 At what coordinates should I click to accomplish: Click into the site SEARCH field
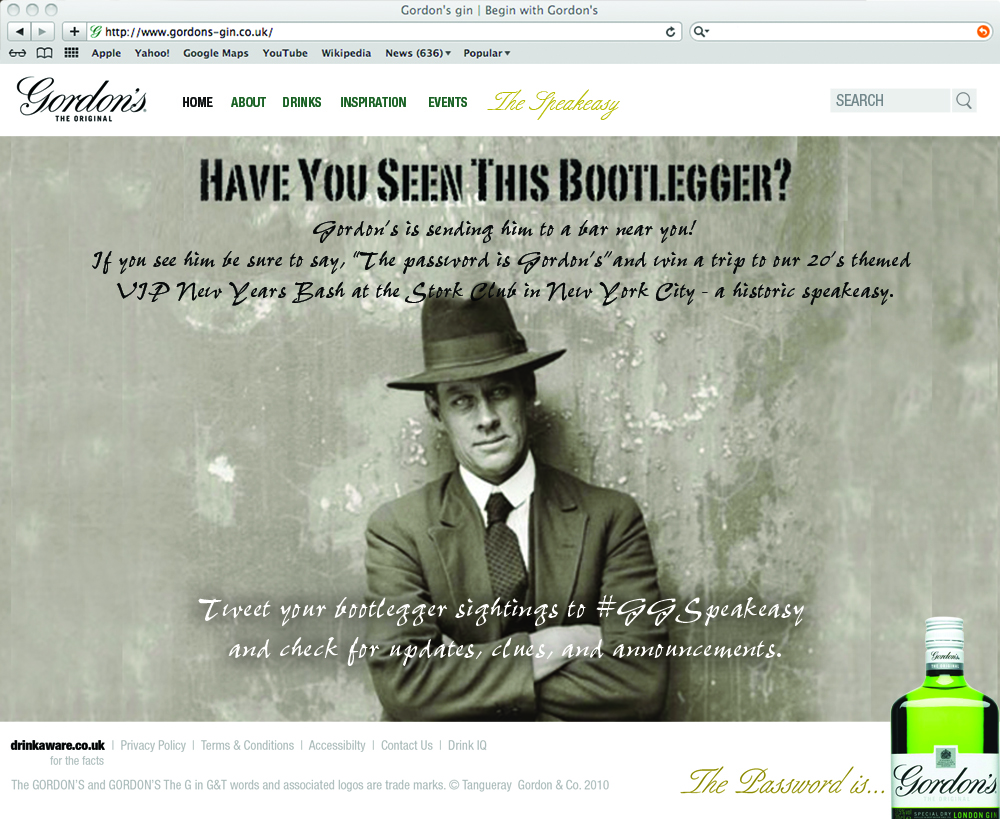[890, 100]
